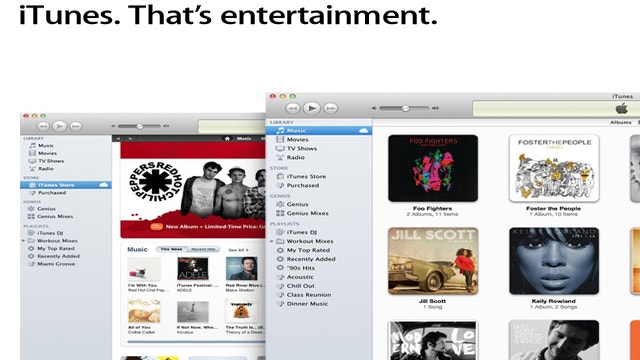Click store back arrow in back window
The height and width of the screenshot is (360, 640).
[119, 139]
